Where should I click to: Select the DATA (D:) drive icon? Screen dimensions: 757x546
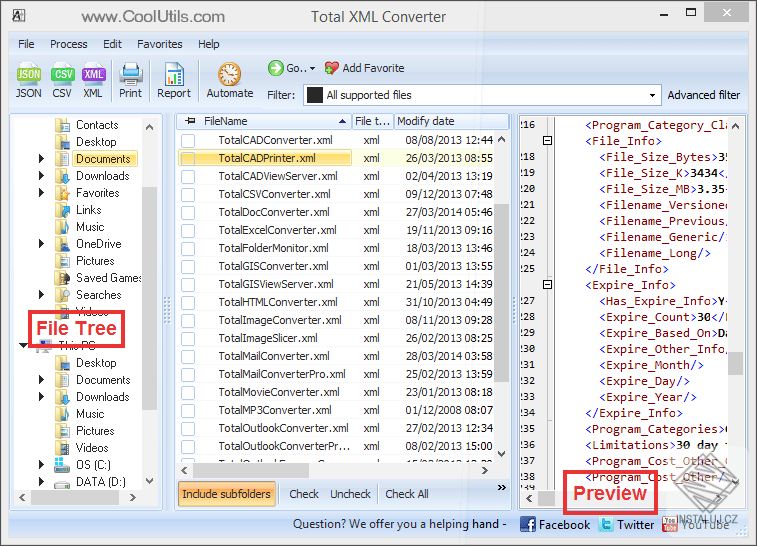click(61, 482)
